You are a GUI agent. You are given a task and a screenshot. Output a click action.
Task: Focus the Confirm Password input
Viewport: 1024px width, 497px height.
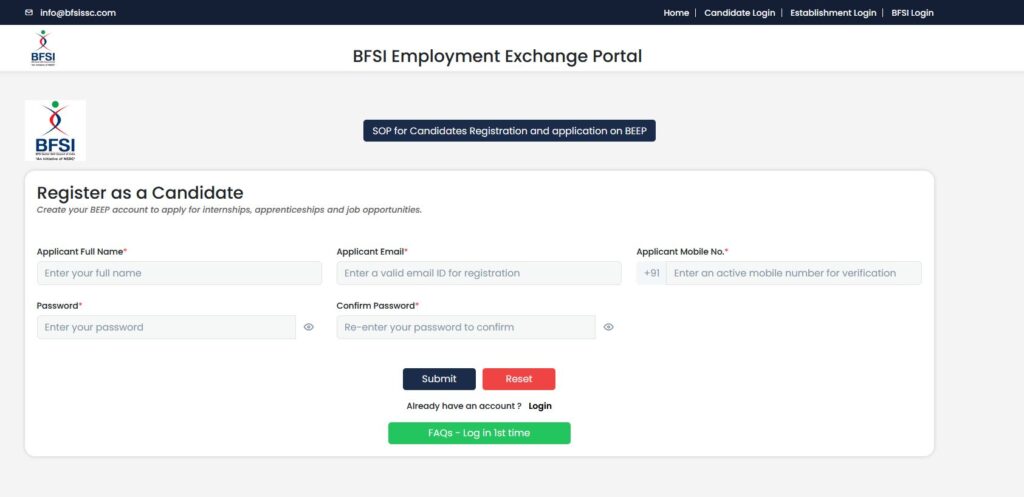click(x=465, y=327)
